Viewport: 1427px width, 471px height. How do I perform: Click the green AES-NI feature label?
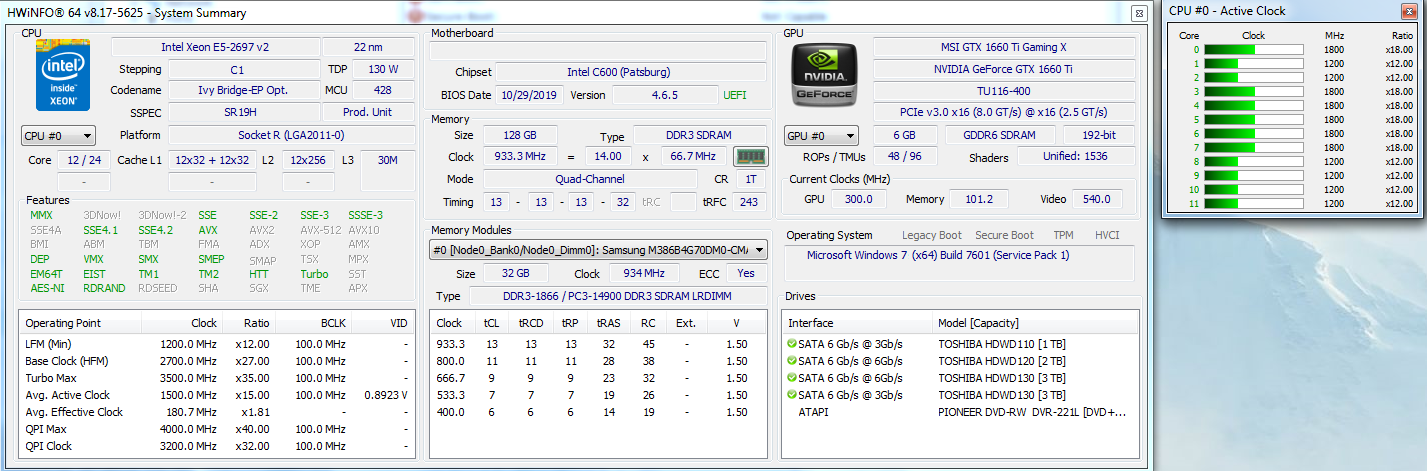46,288
